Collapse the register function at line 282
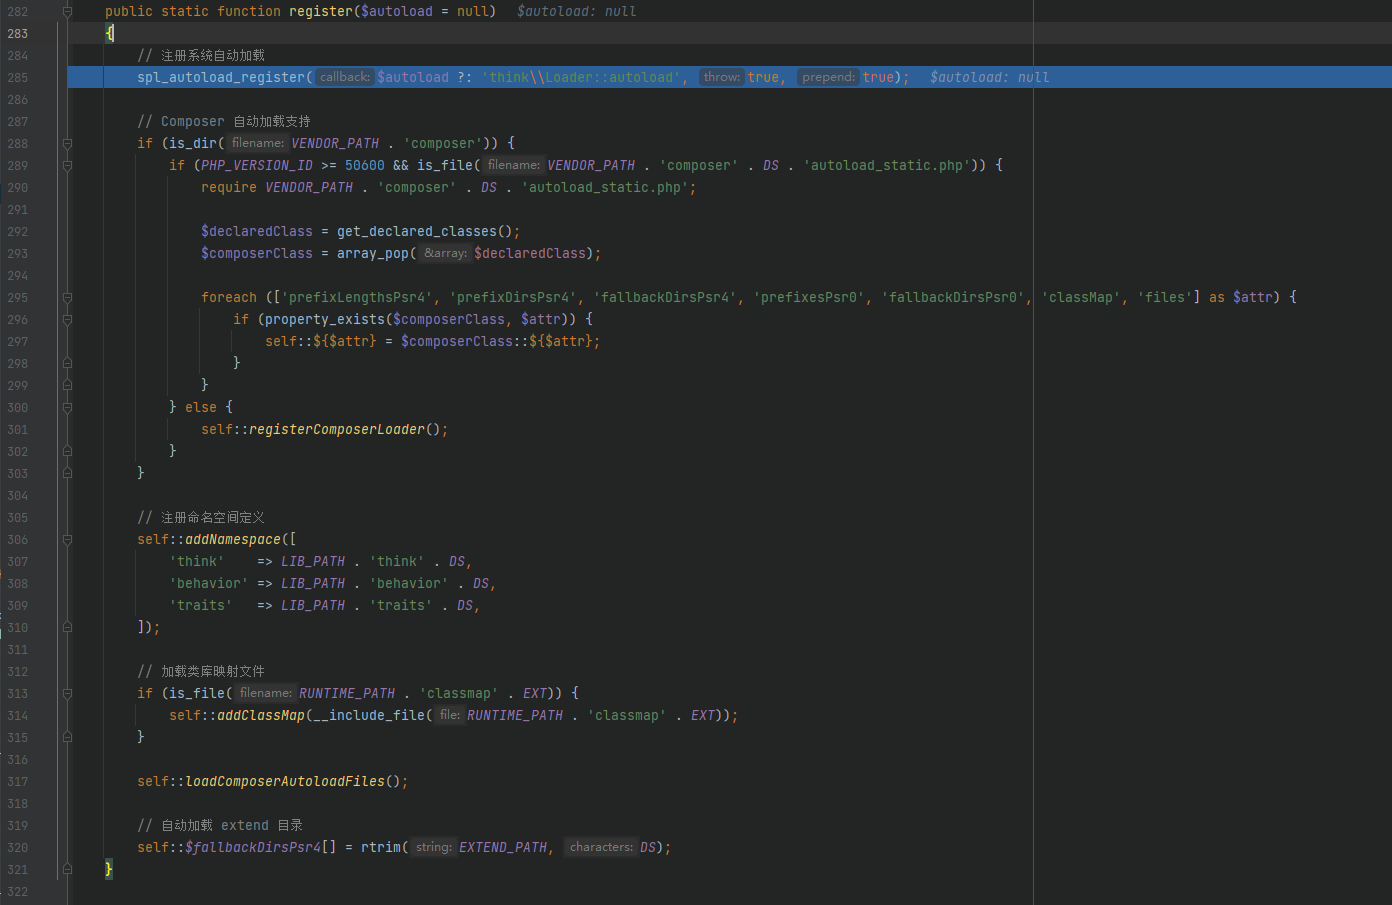Image resolution: width=1392 pixels, height=905 pixels. tap(67, 11)
